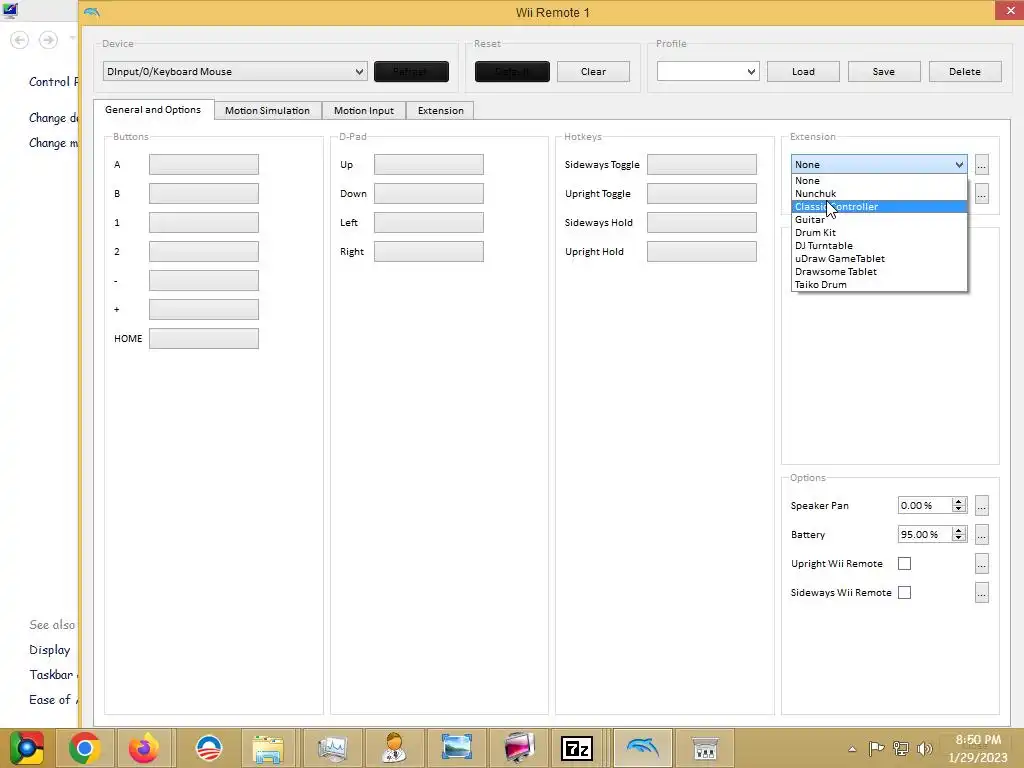Click the B button mapping field
This screenshot has width=1024, height=768.
(204, 193)
